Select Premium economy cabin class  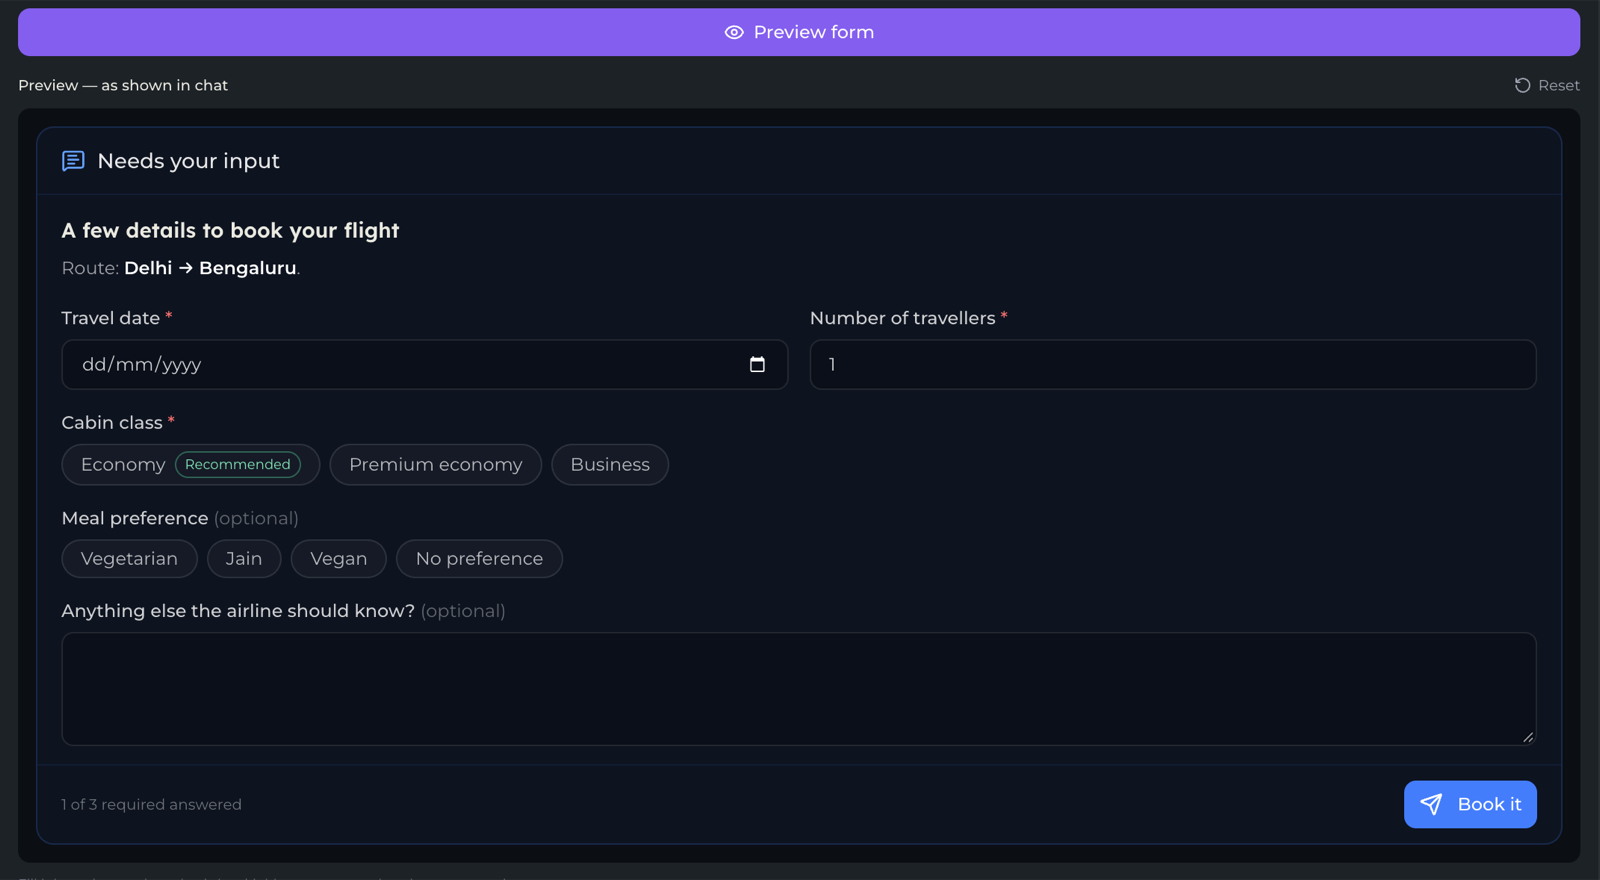coord(435,465)
